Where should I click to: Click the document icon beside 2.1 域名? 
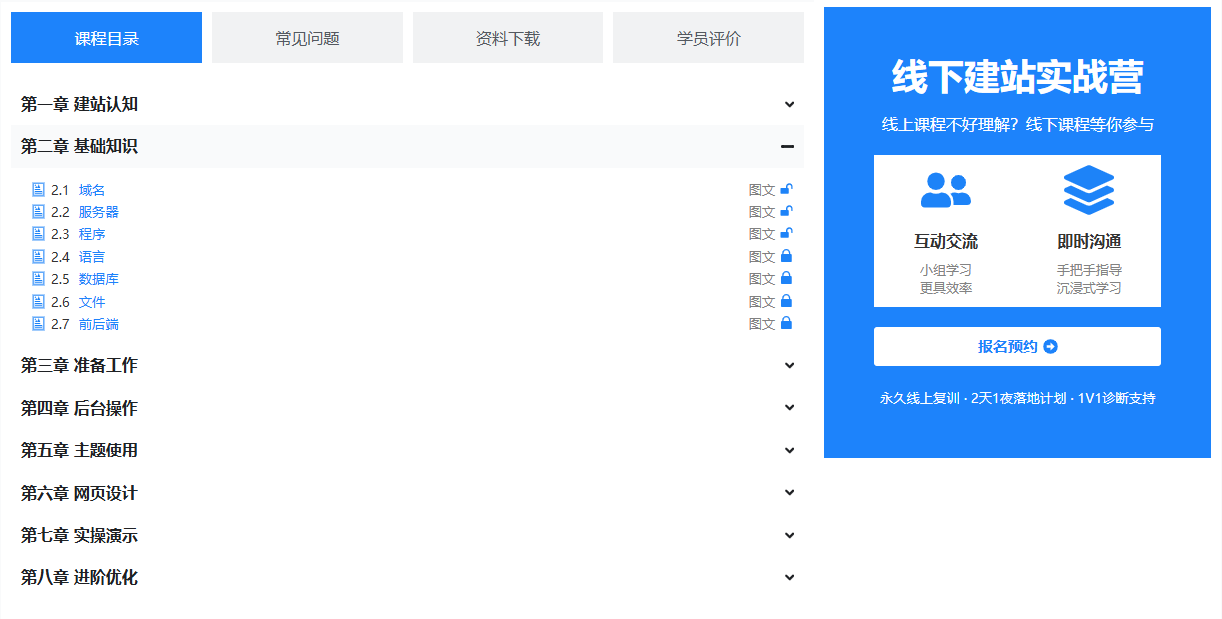(x=39, y=189)
